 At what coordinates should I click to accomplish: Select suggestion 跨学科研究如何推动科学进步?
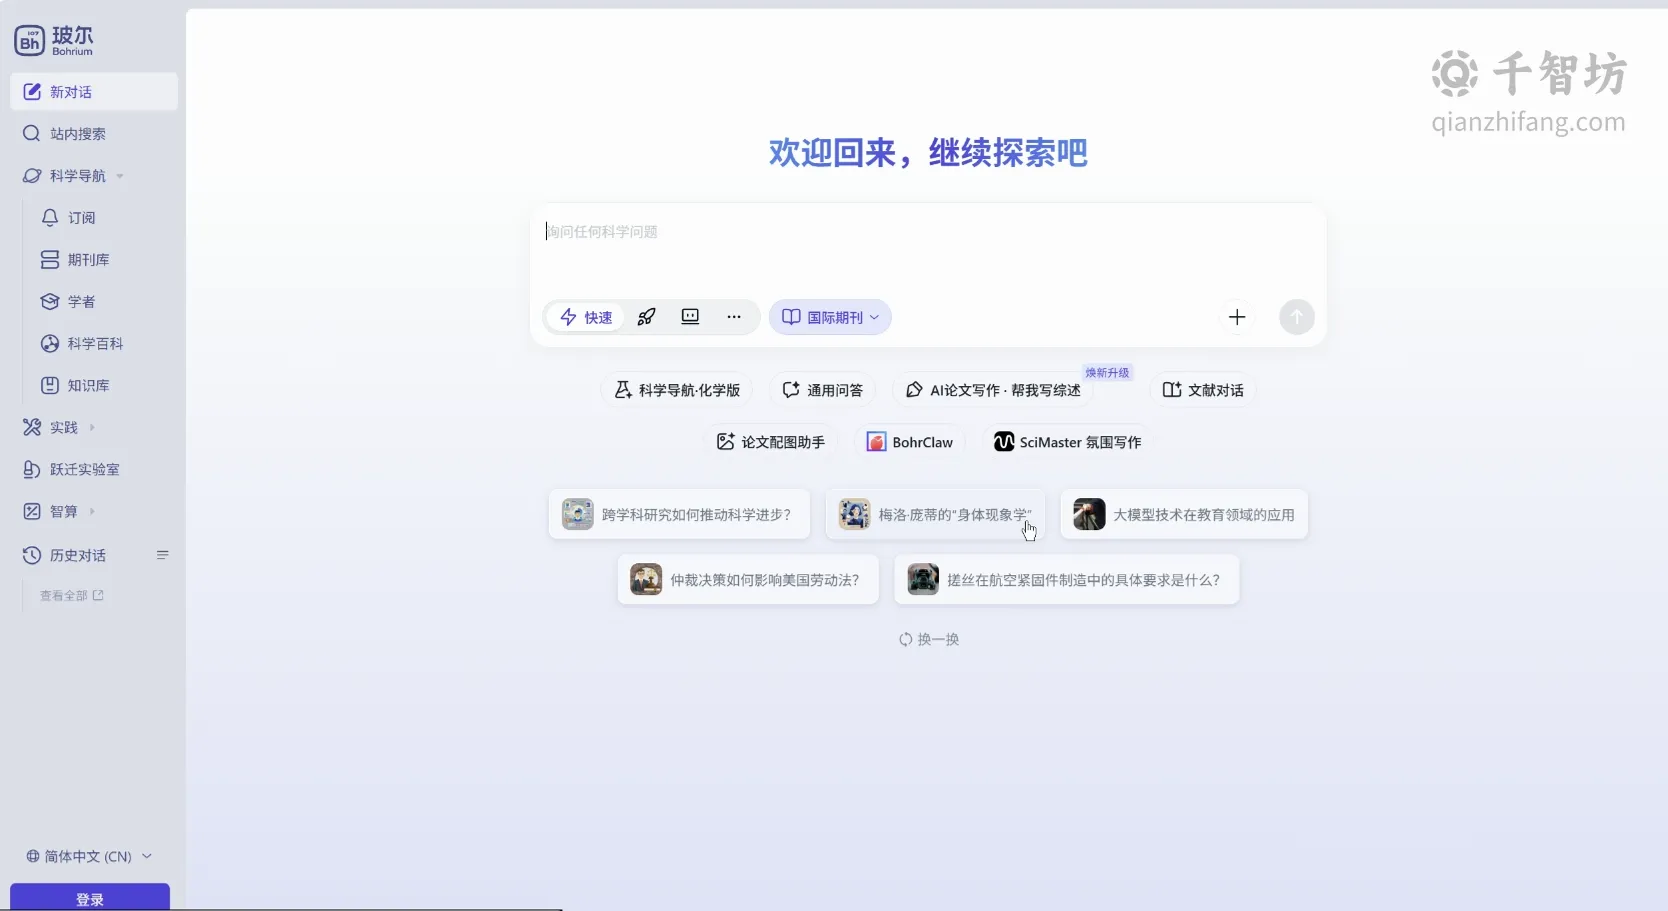pyautogui.click(x=679, y=515)
